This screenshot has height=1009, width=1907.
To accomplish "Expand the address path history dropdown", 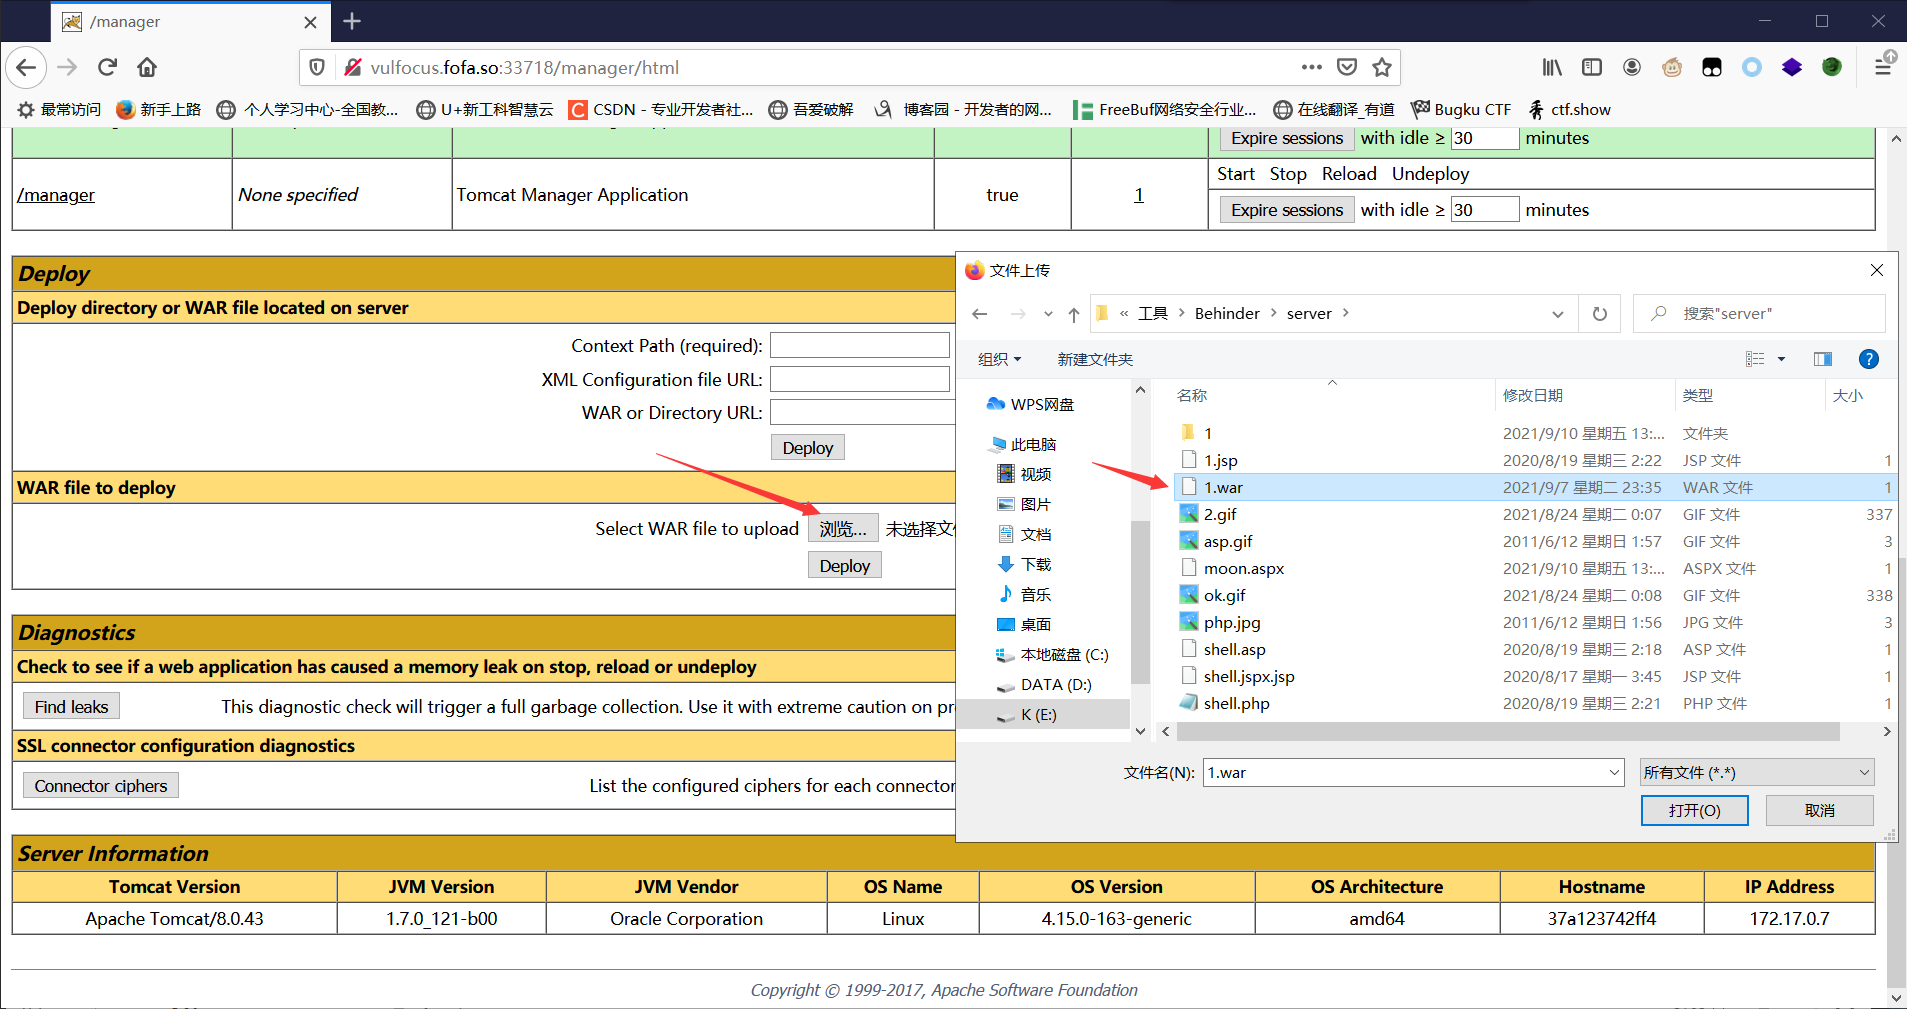I will pyautogui.click(x=1557, y=314).
